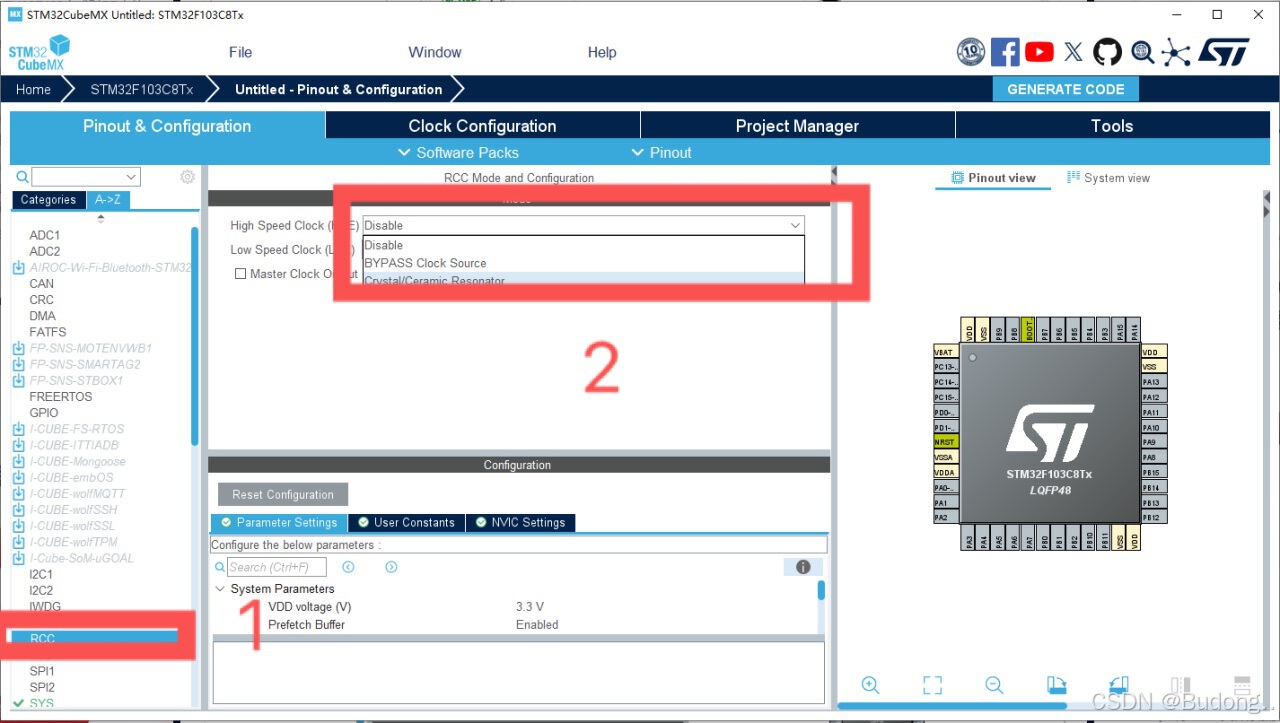Click the download icon beside FP-SNS-SMARTAG2
This screenshot has height=723, width=1280.
pyautogui.click(x=19, y=364)
